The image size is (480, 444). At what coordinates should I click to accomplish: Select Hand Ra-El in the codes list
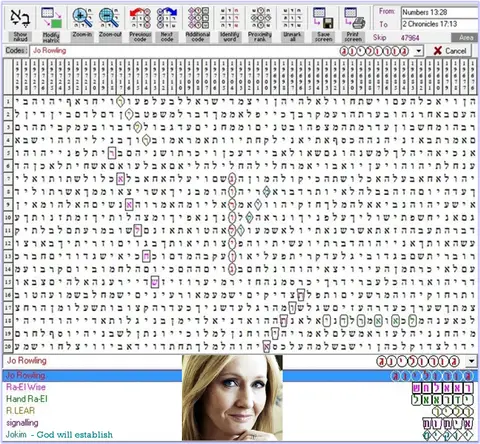tap(27, 399)
